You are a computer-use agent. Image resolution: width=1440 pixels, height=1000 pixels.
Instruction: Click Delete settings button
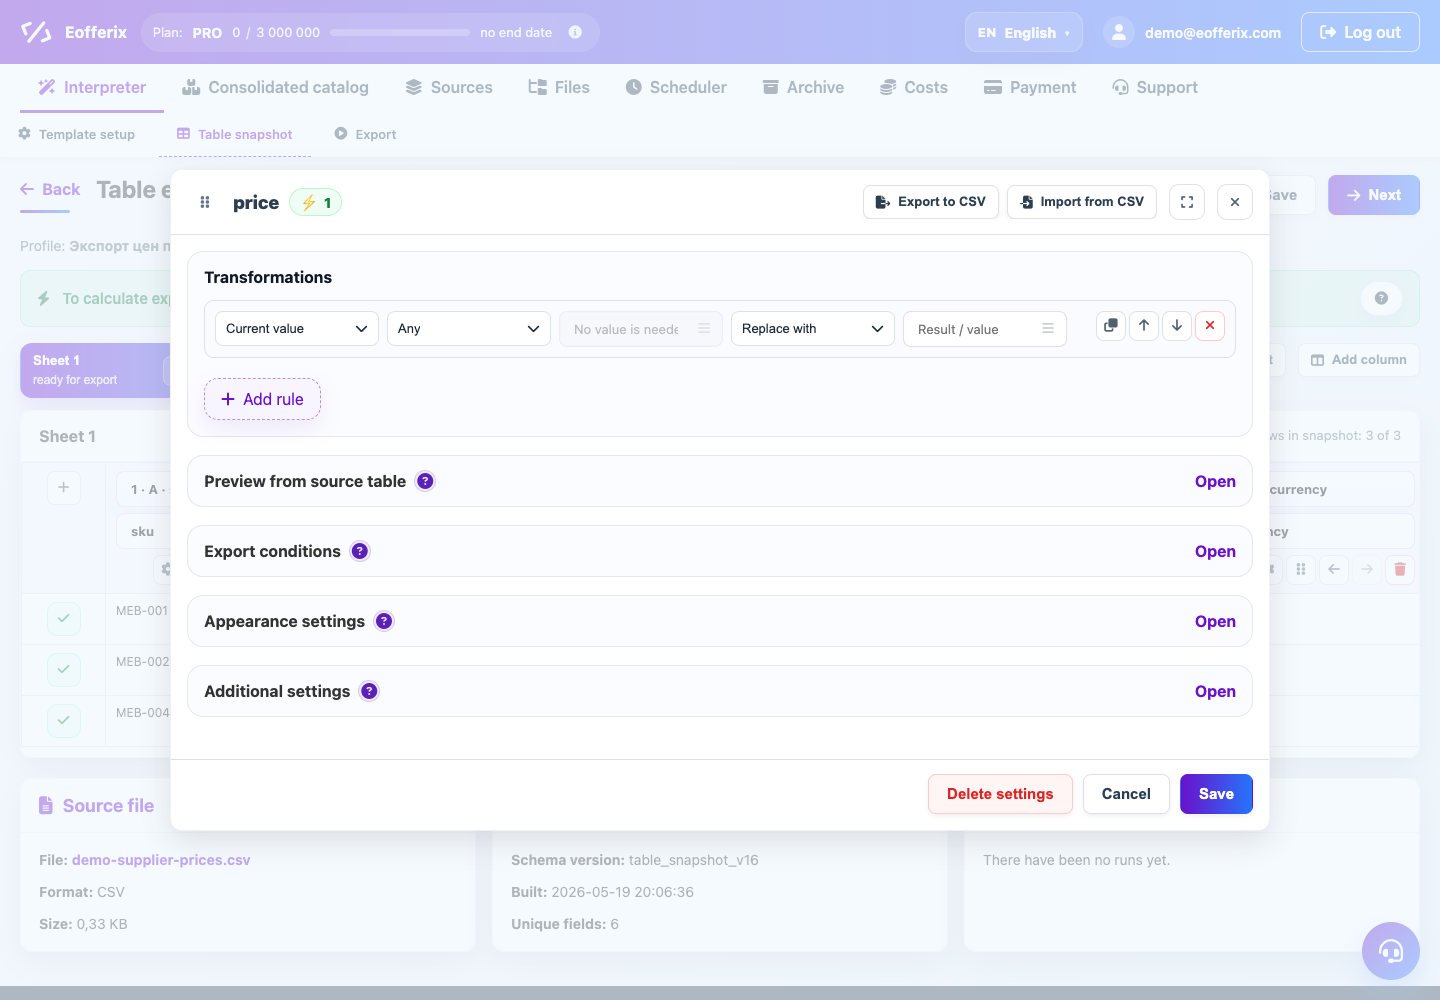(1000, 794)
